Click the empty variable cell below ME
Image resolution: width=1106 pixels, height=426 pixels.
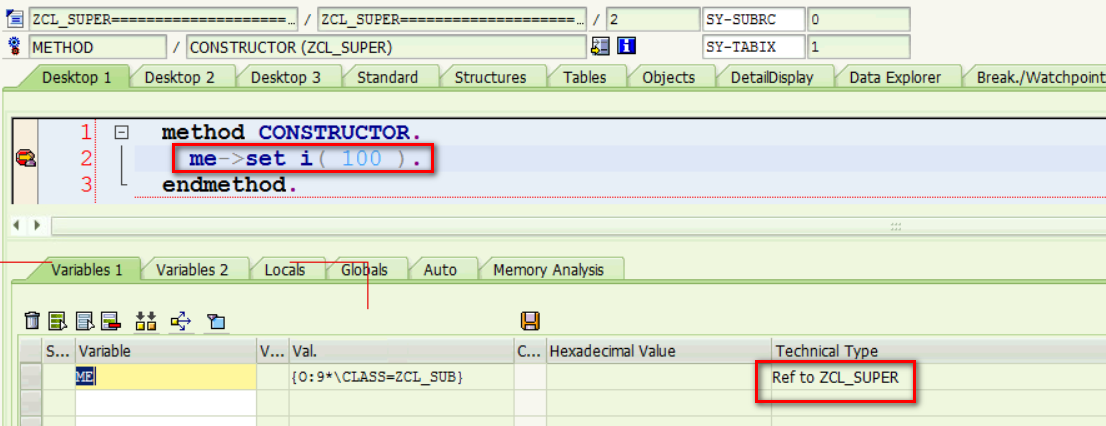click(166, 403)
